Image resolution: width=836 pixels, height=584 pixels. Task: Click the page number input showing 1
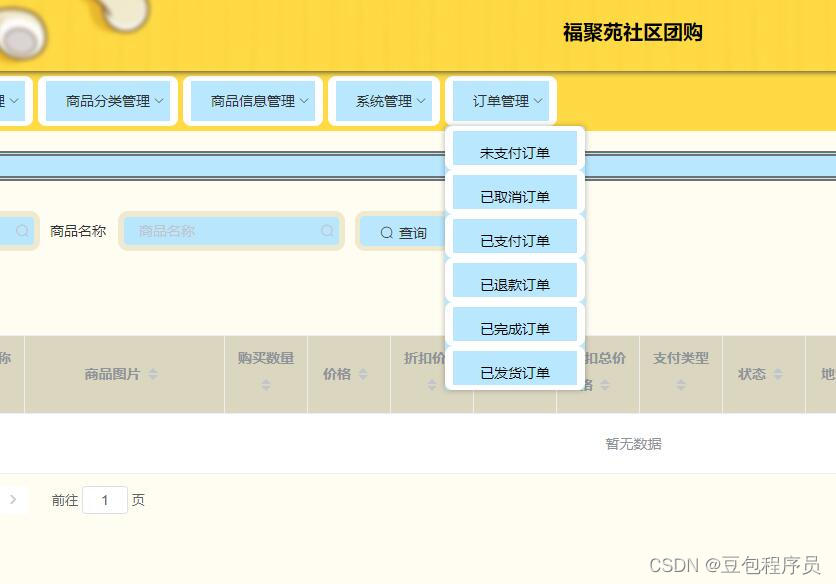coord(105,499)
